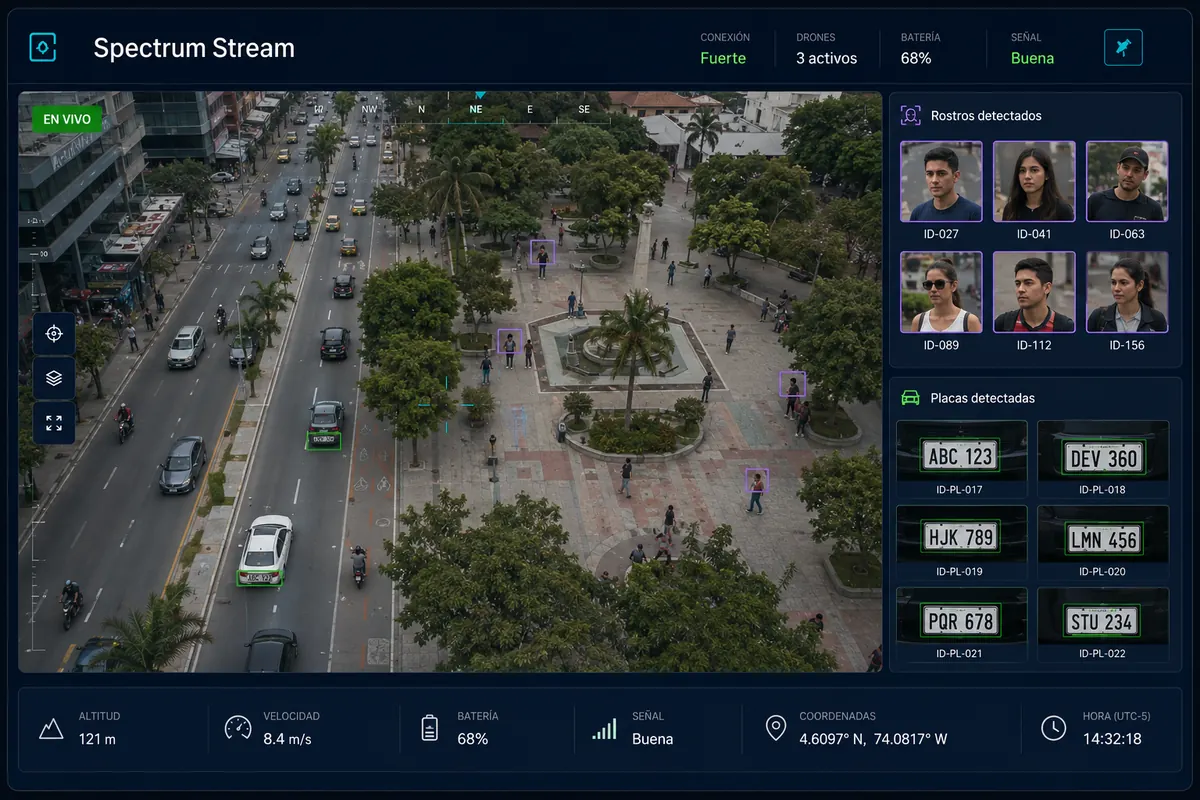Click the NW compass heading label
The width and height of the screenshot is (1200, 800).
tap(369, 109)
